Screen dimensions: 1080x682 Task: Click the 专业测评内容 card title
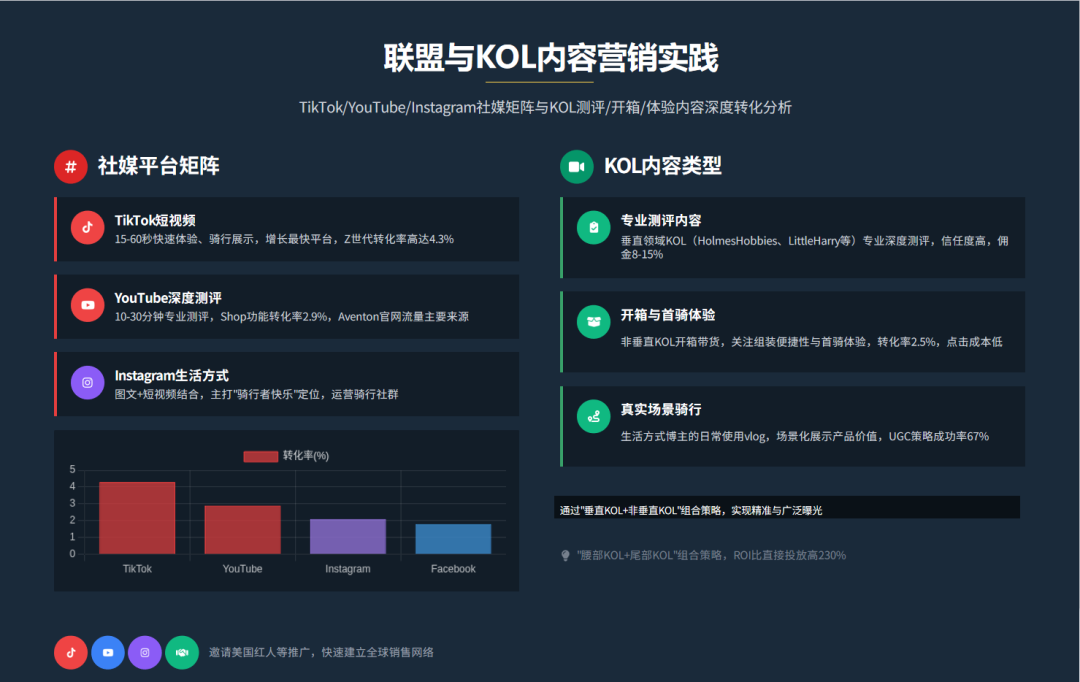pos(661,220)
